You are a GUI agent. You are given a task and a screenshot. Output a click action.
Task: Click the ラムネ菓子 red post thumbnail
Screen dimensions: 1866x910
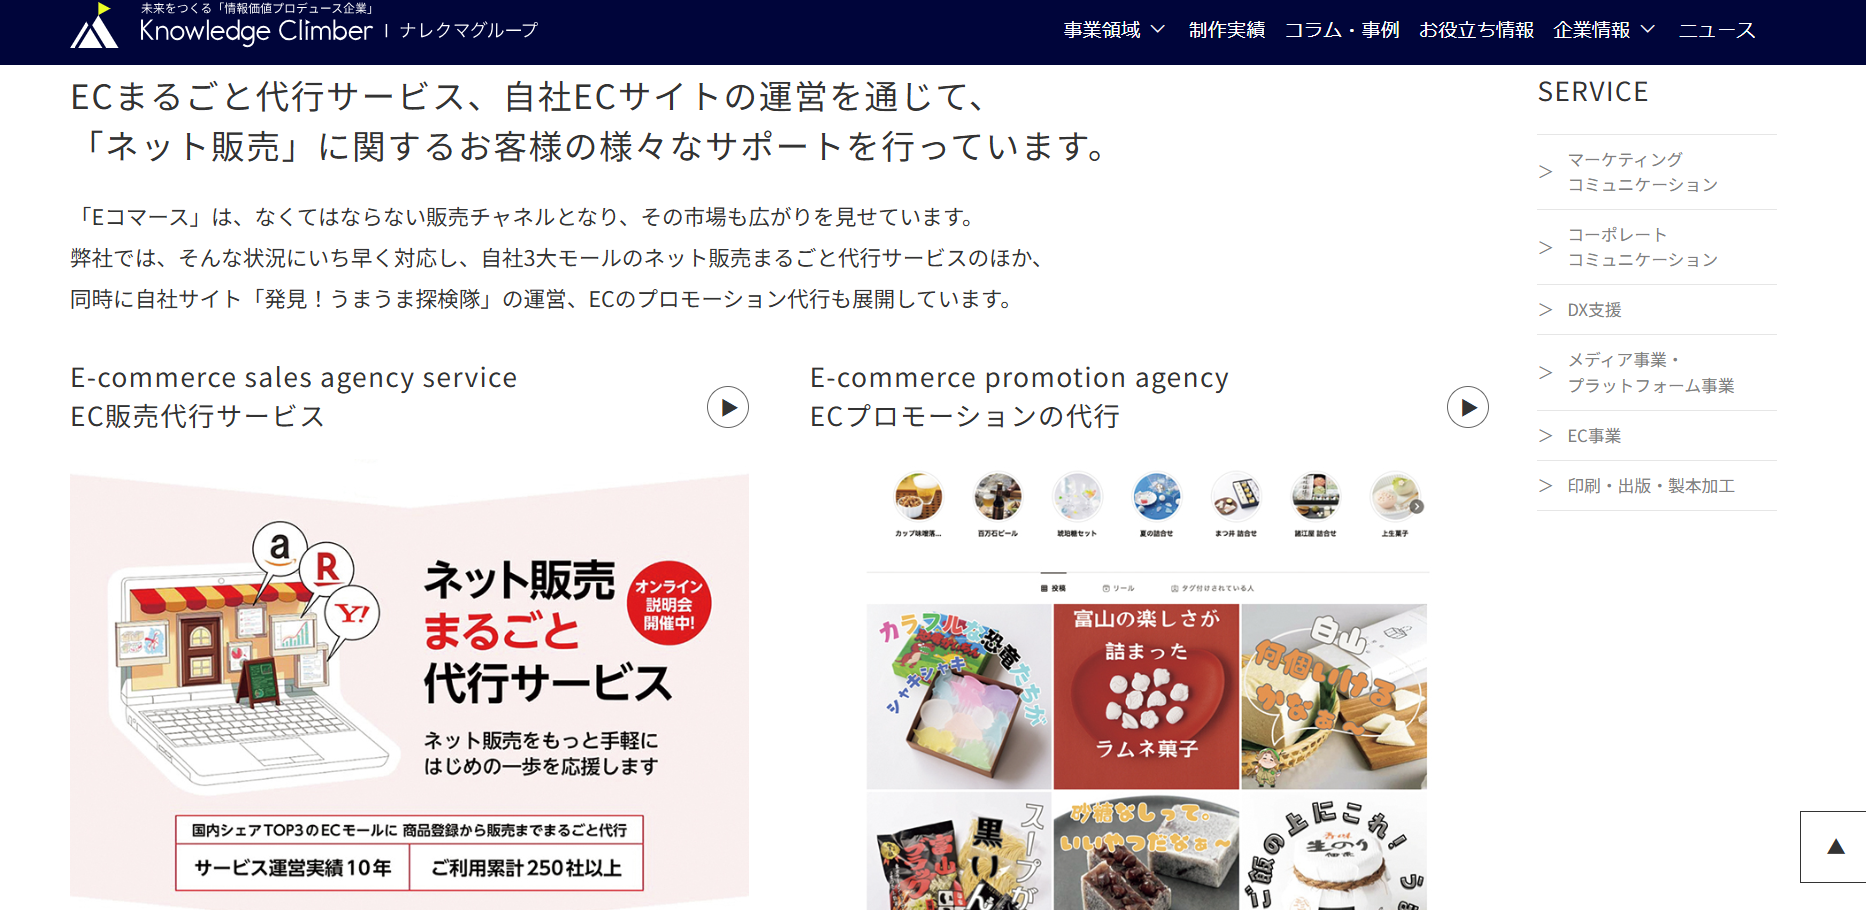1146,696
